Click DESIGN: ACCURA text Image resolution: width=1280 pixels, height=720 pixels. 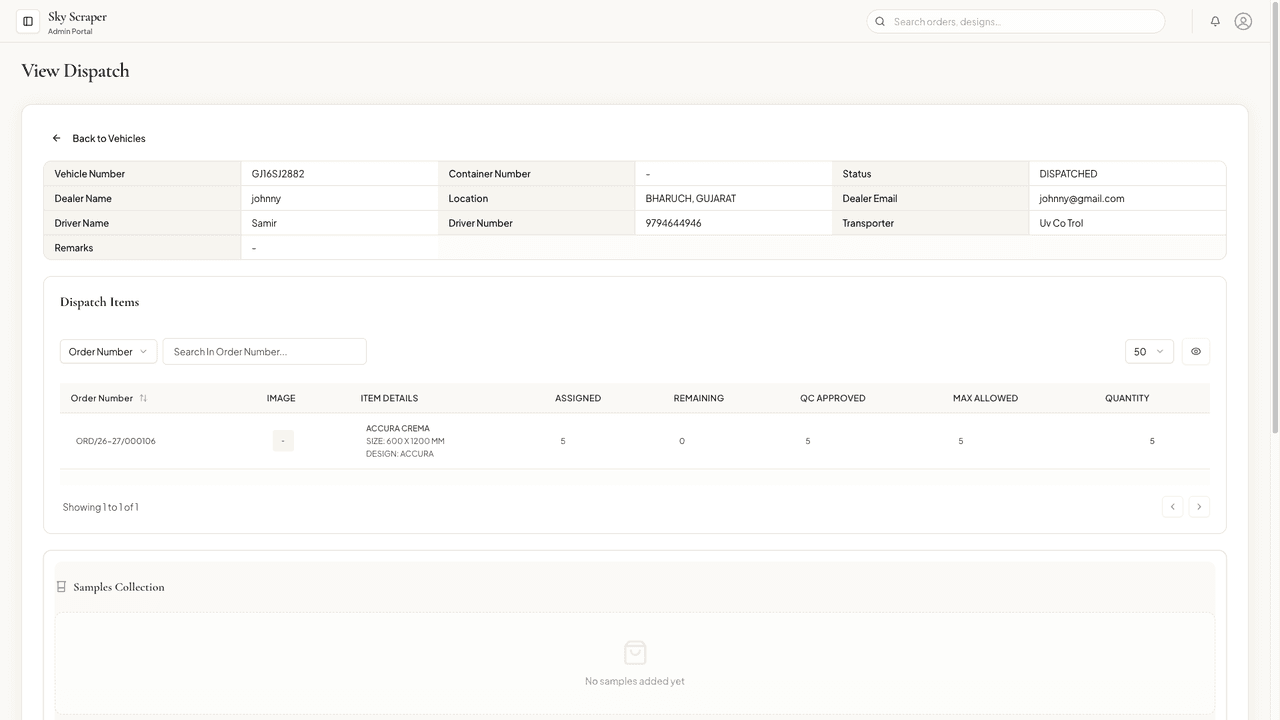[400, 454]
